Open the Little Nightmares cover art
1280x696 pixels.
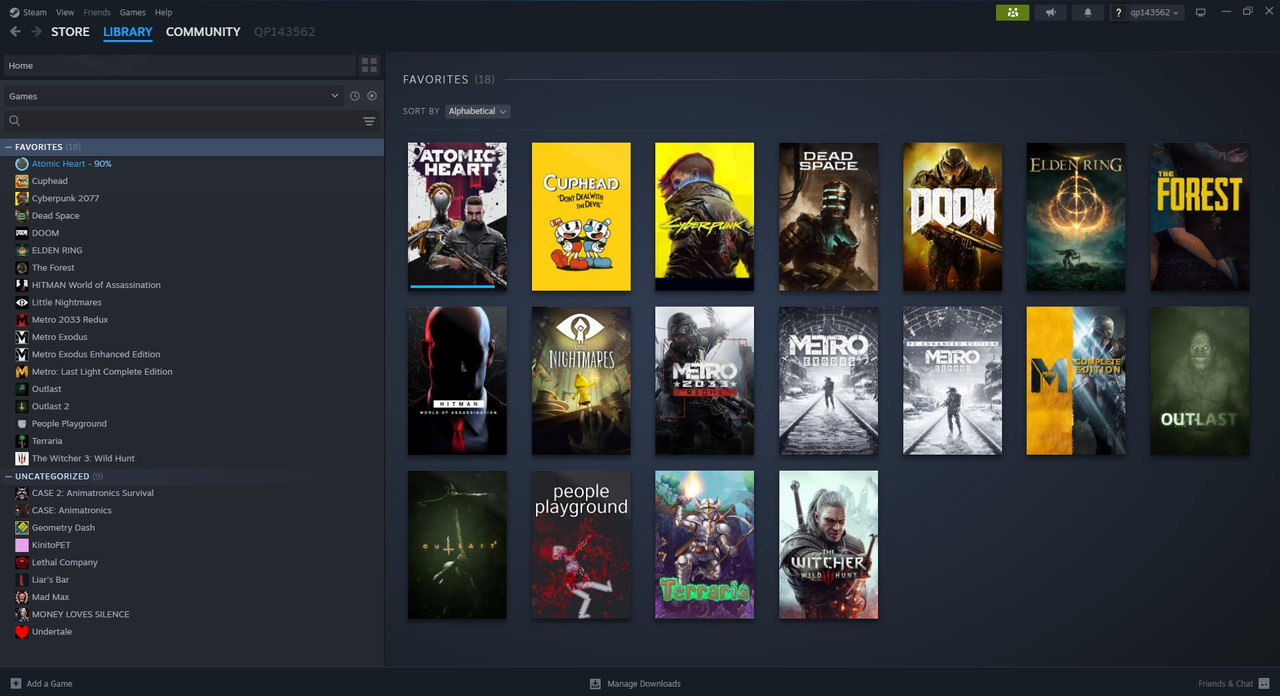point(581,380)
